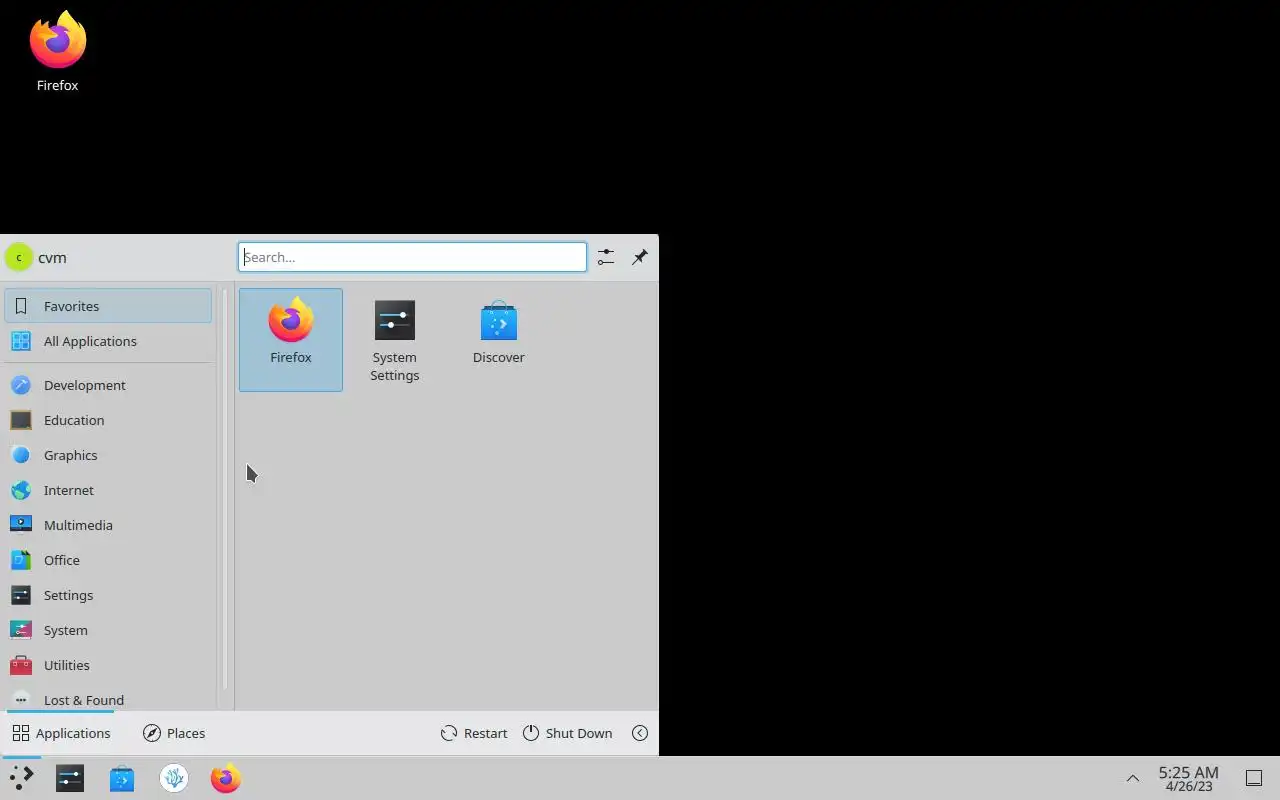
Task: Click the Restart button
Action: coord(474,733)
